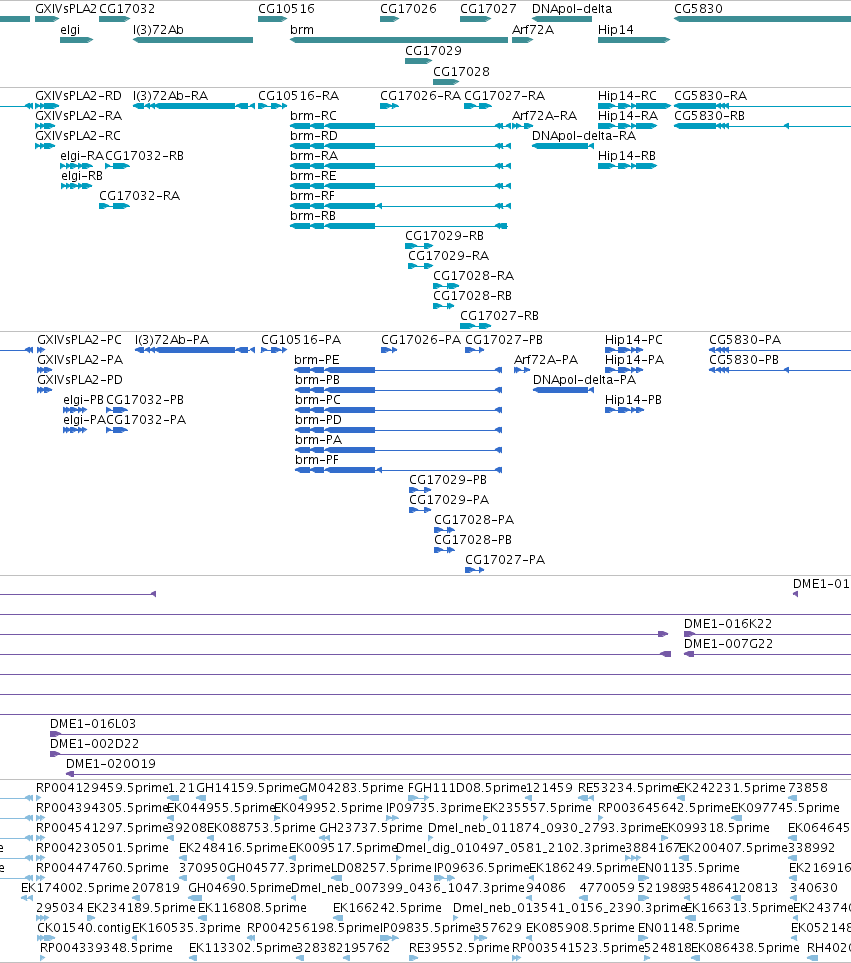Select the 'GH23737.5prime' EST label

[371, 828]
